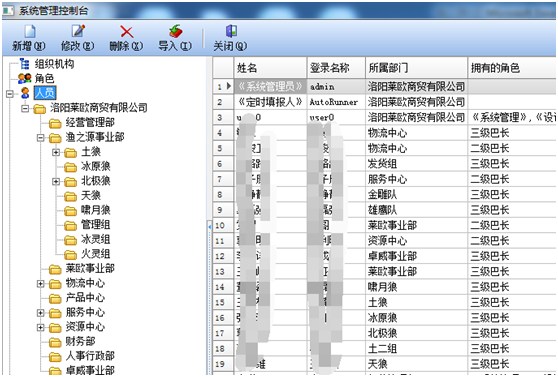The image size is (558, 377).
Task: Select the 北极狼 department cell in row 17
Action: [x=417, y=333]
